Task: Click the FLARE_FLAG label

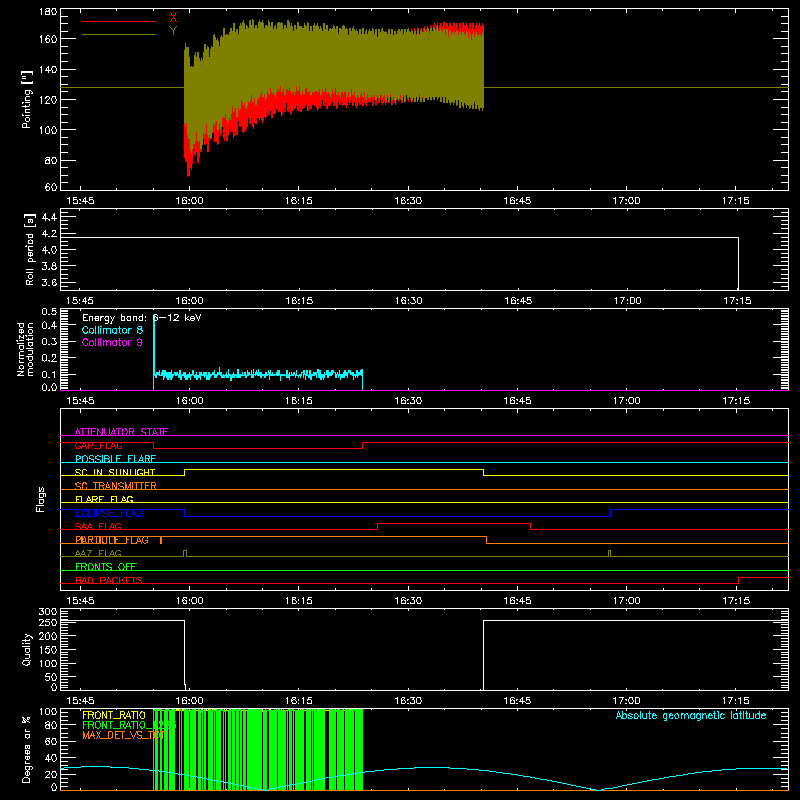Action: pyautogui.click(x=104, y=499)
